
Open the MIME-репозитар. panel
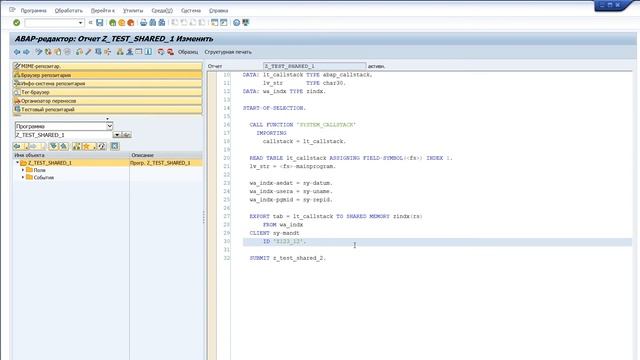tap(108, 66)
